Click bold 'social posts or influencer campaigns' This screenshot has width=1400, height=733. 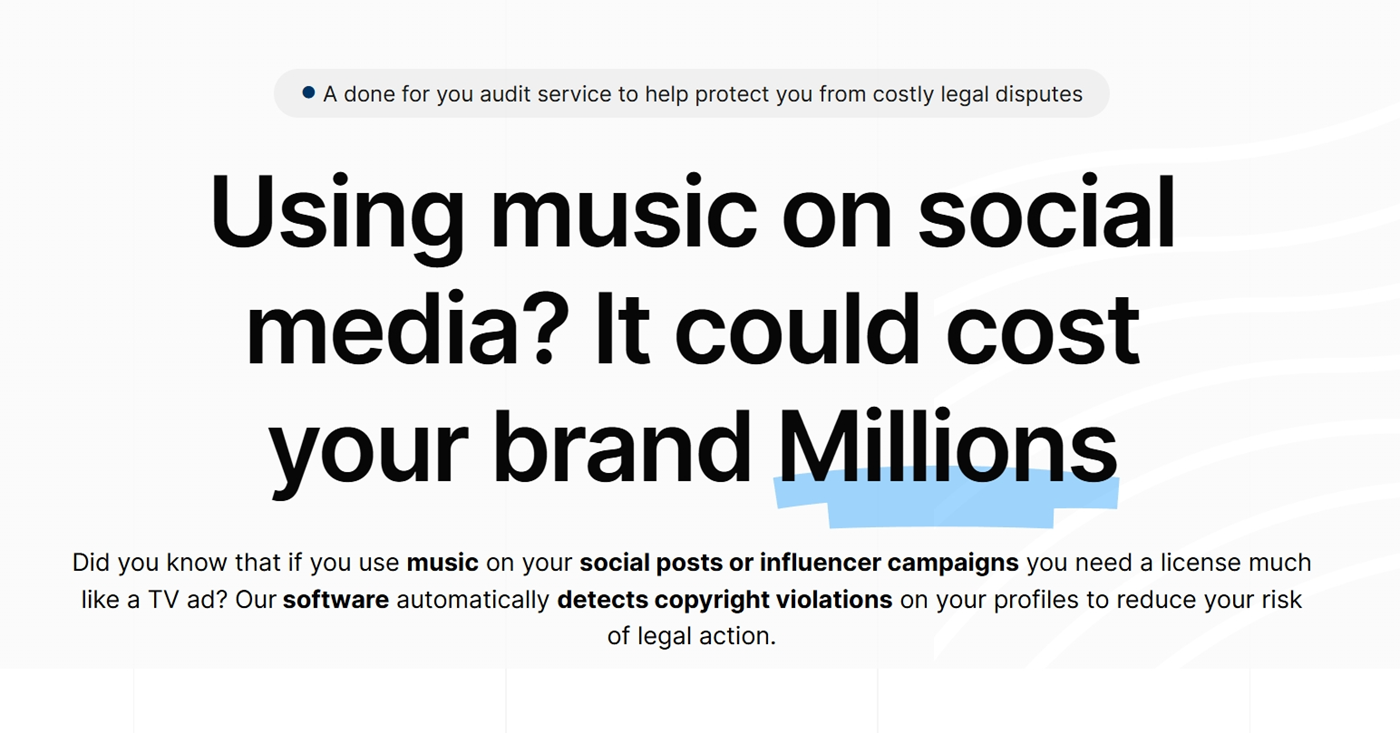pos(799,563)
